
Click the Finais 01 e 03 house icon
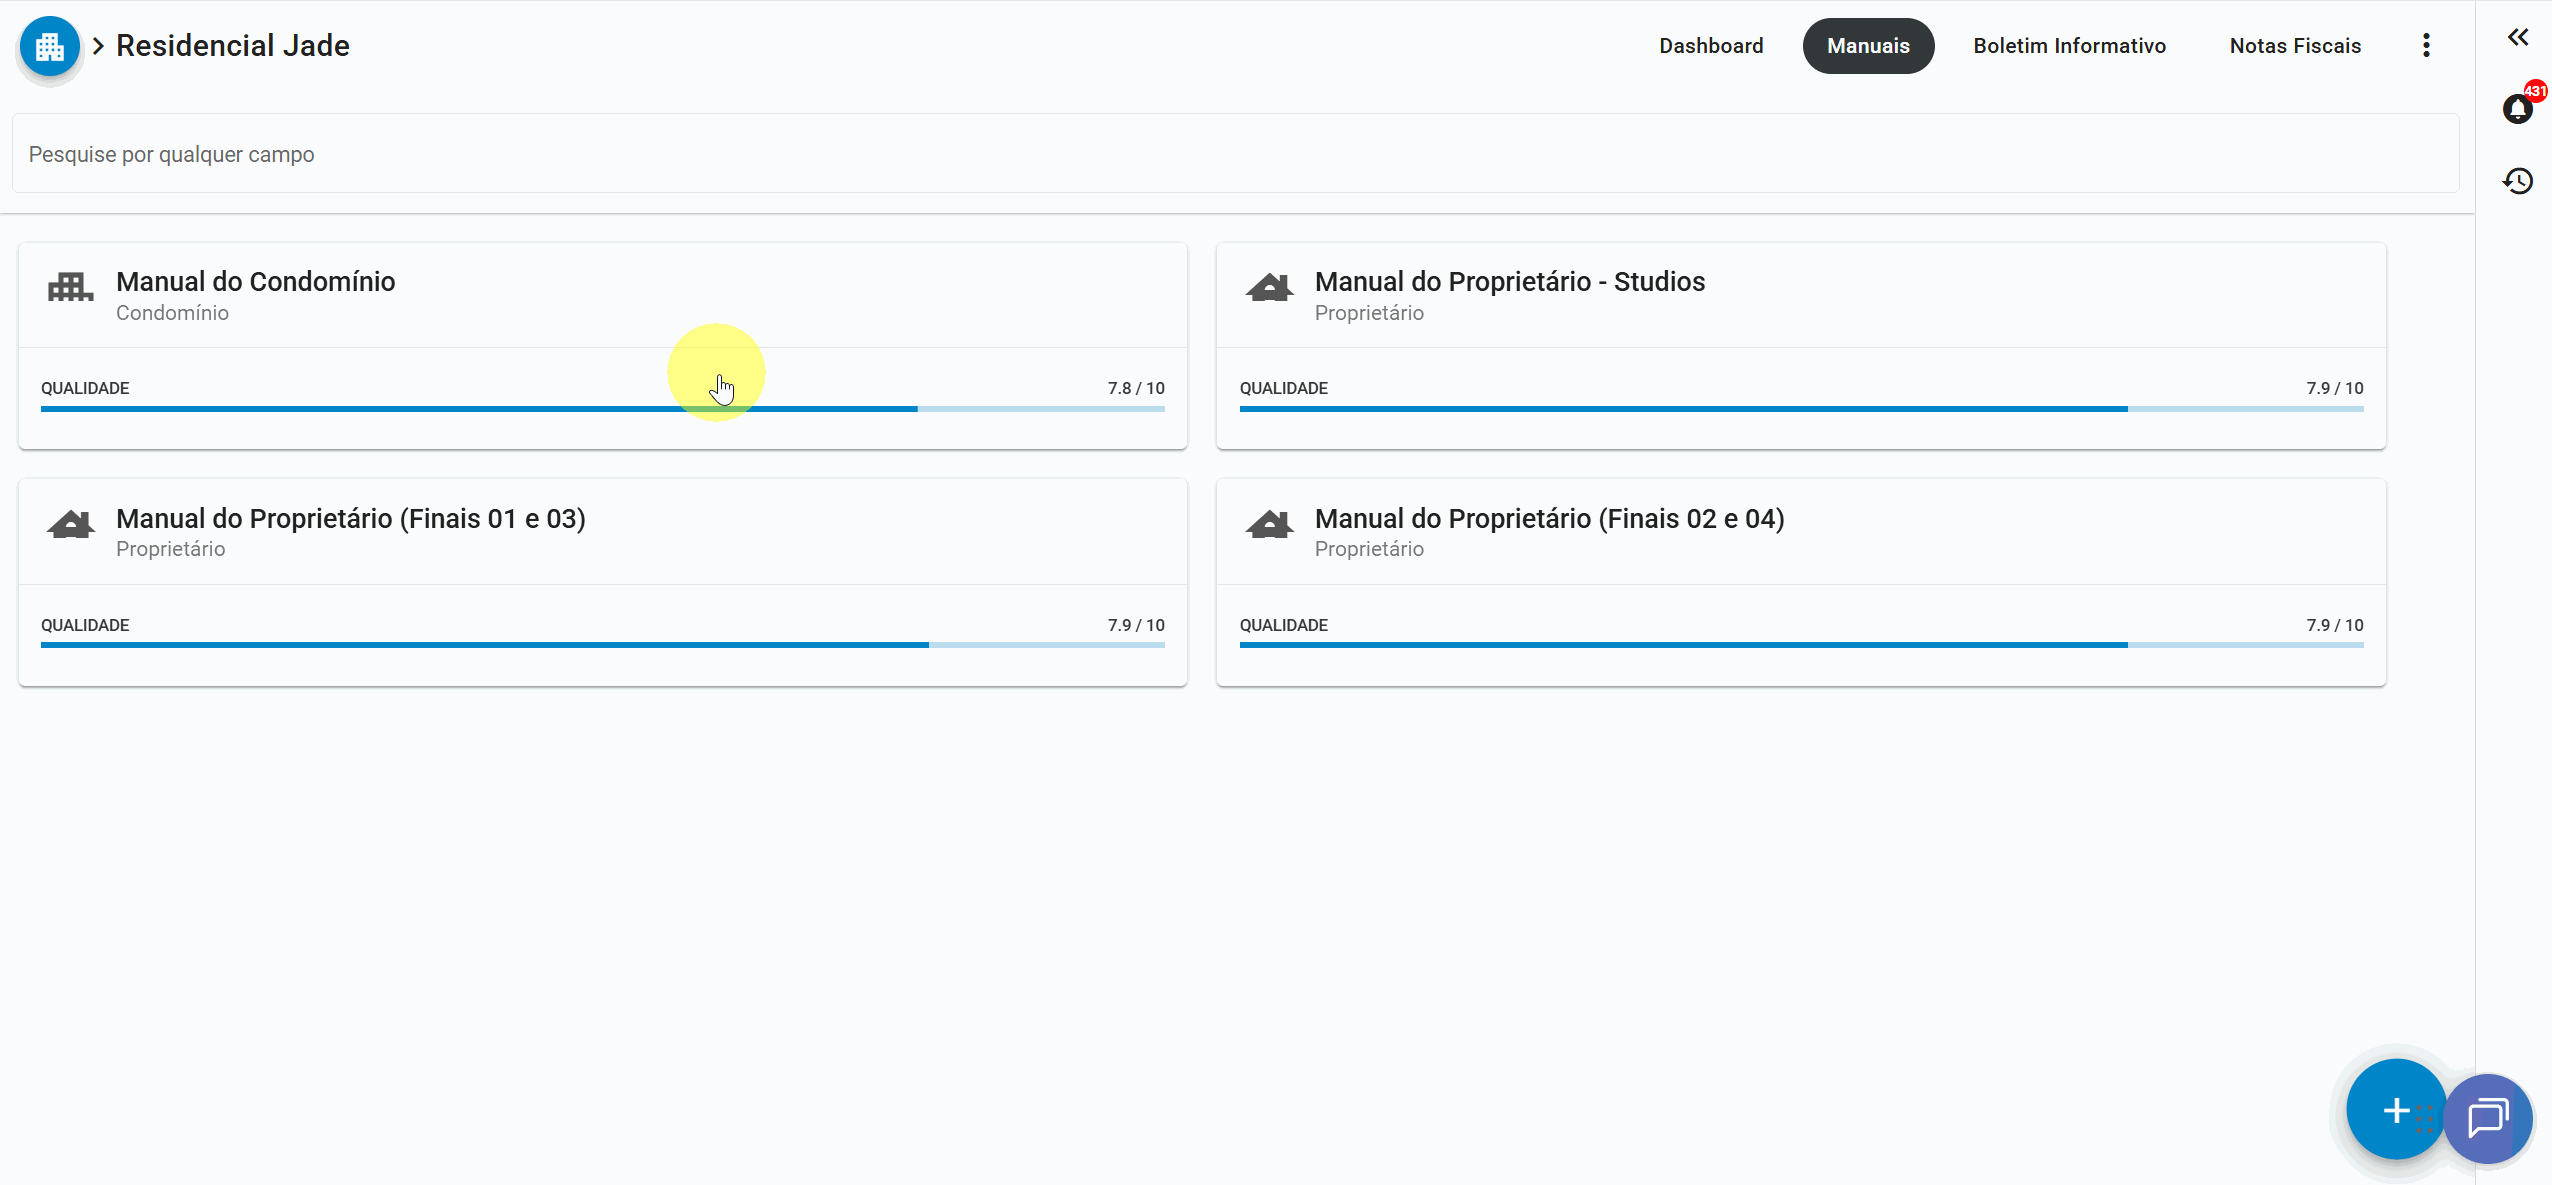tap(70, 524)
